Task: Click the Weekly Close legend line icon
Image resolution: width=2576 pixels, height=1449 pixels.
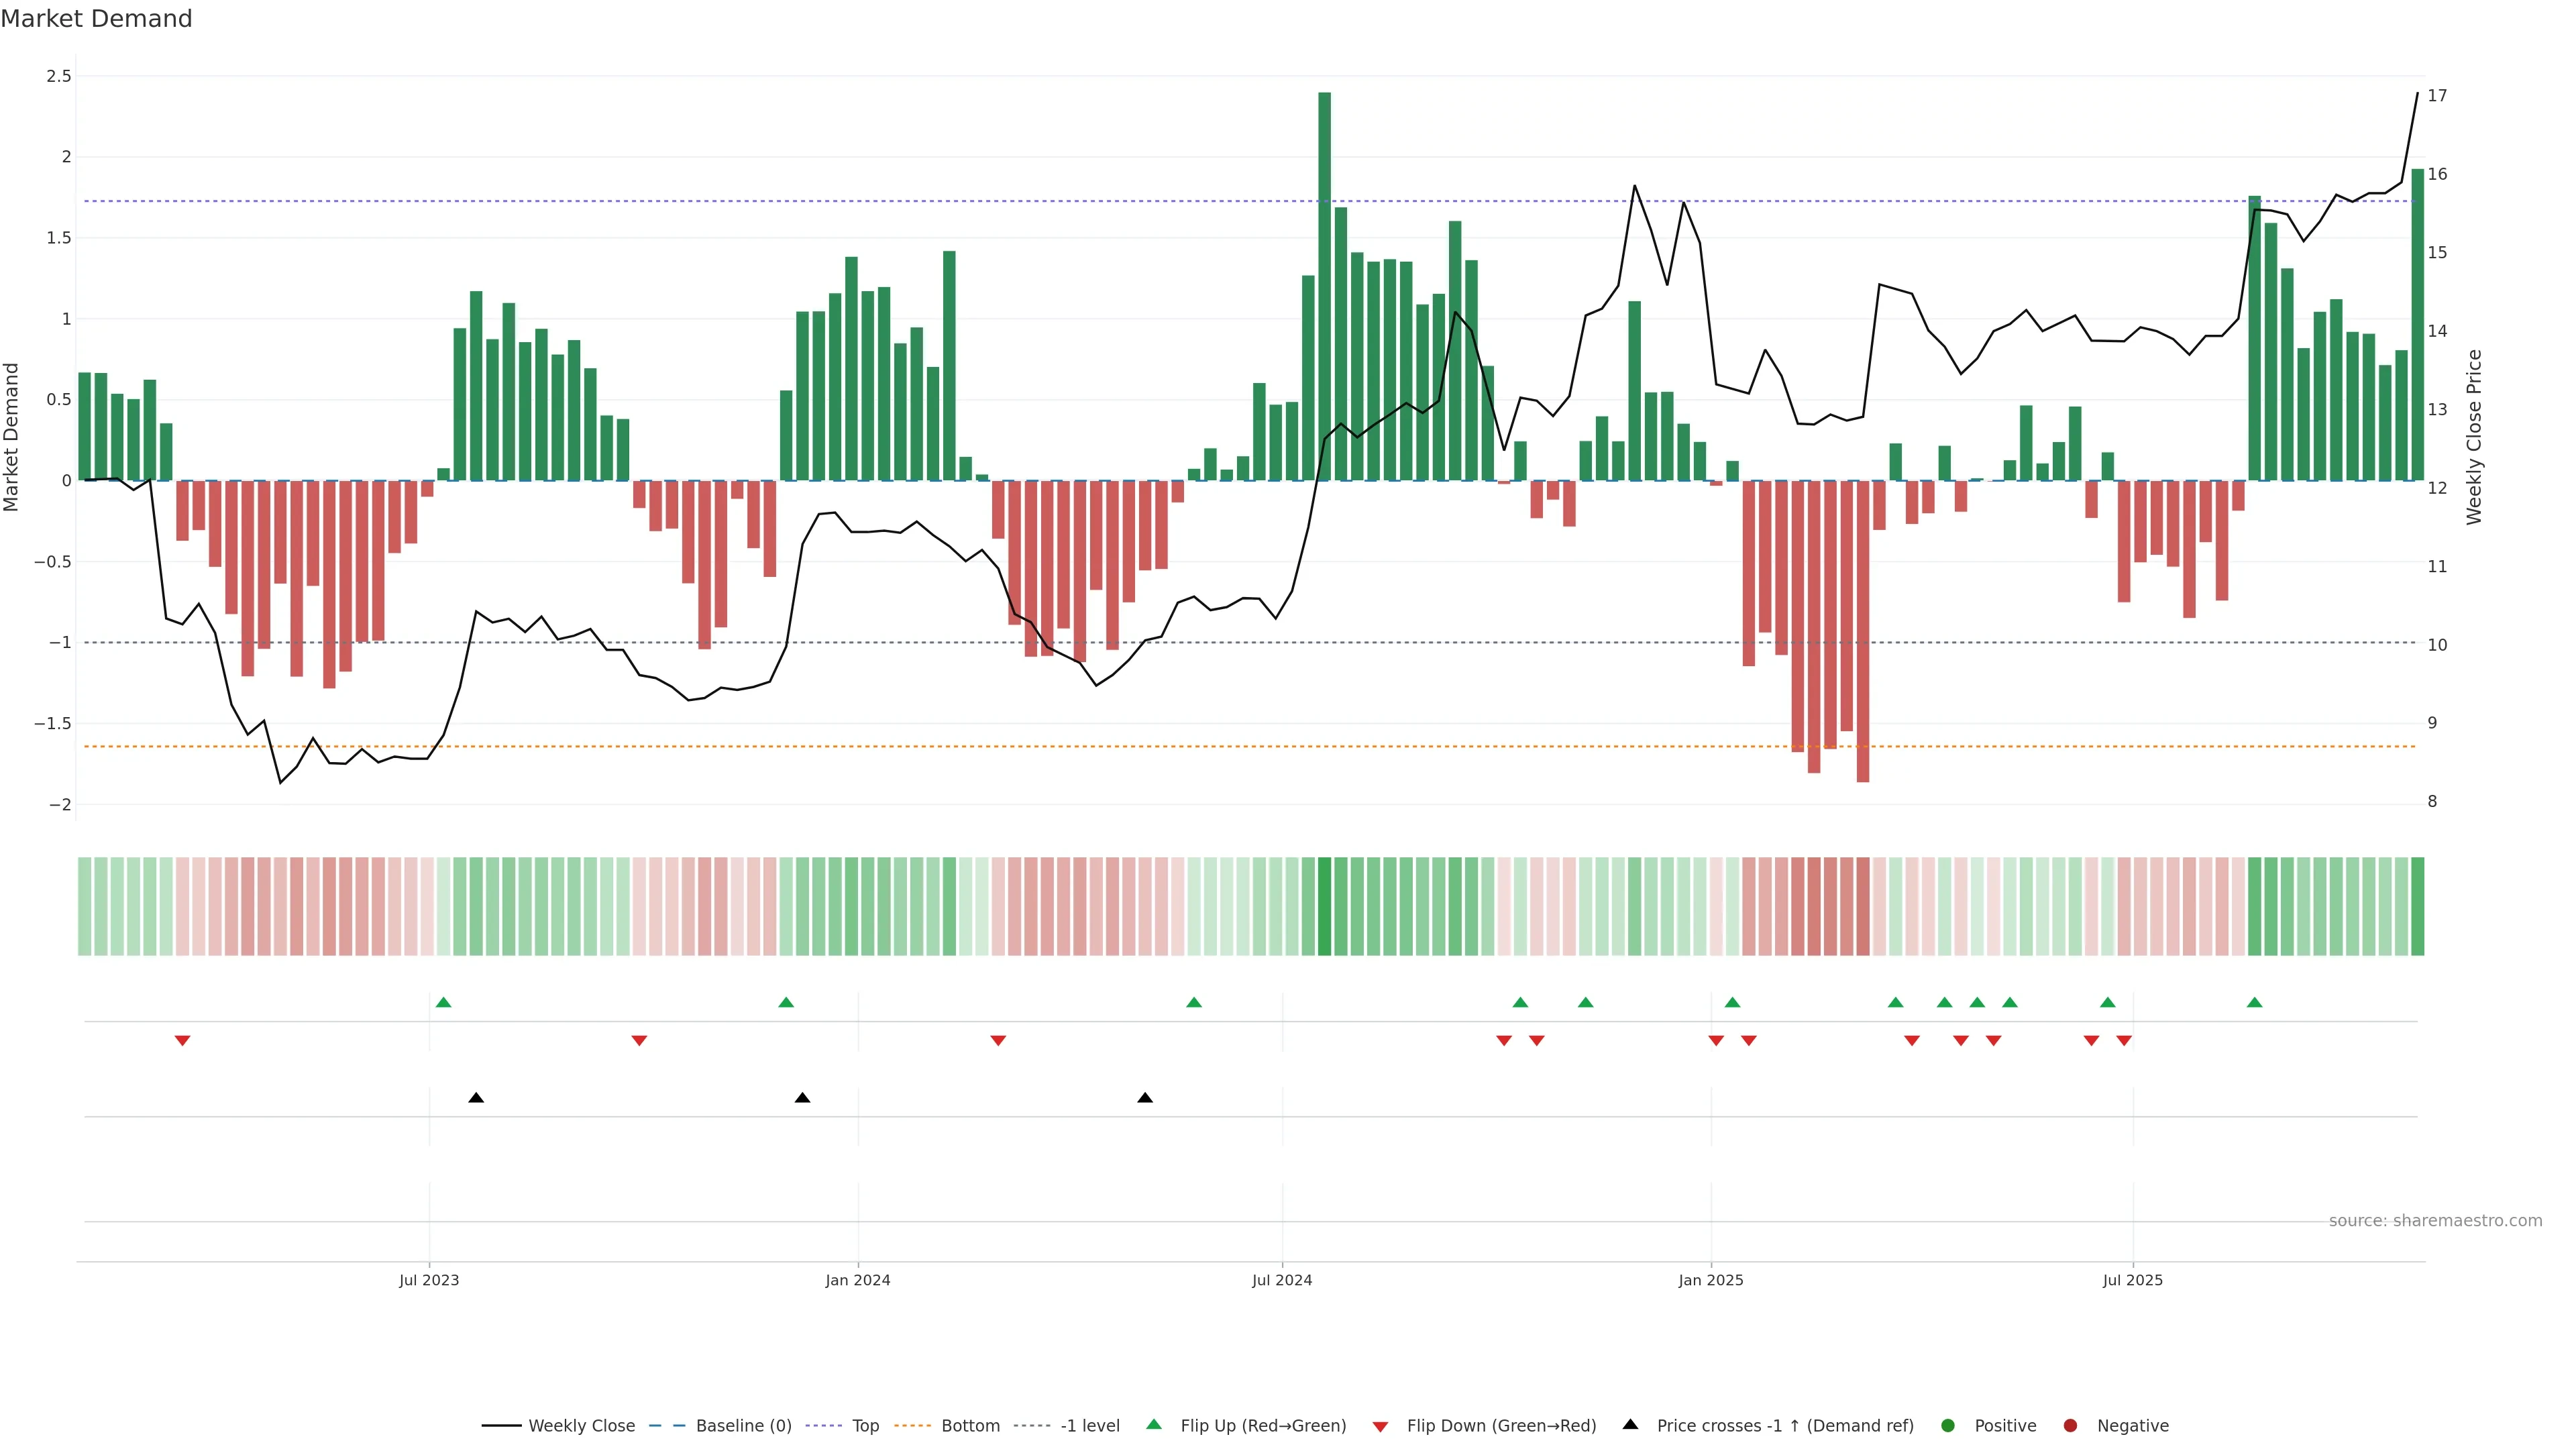Action: [x=501, y=1426]
